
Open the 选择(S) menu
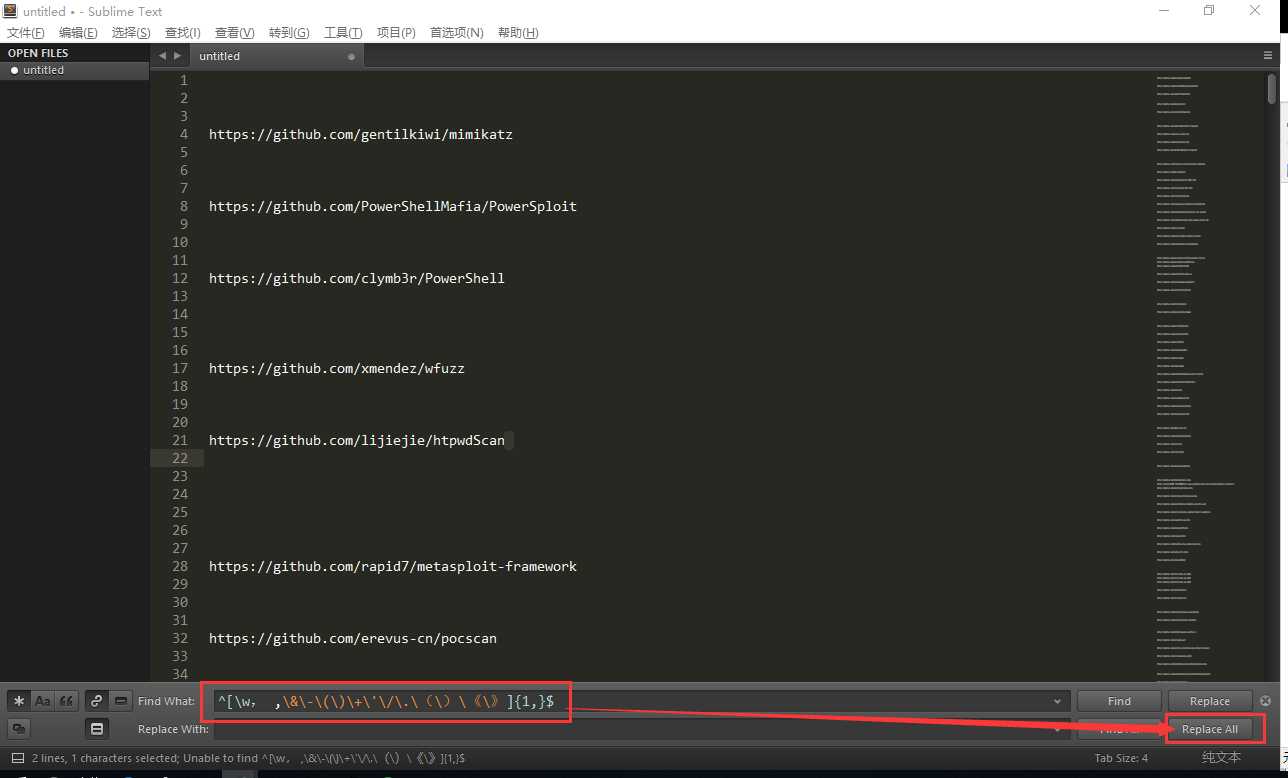tap(131, 33)
